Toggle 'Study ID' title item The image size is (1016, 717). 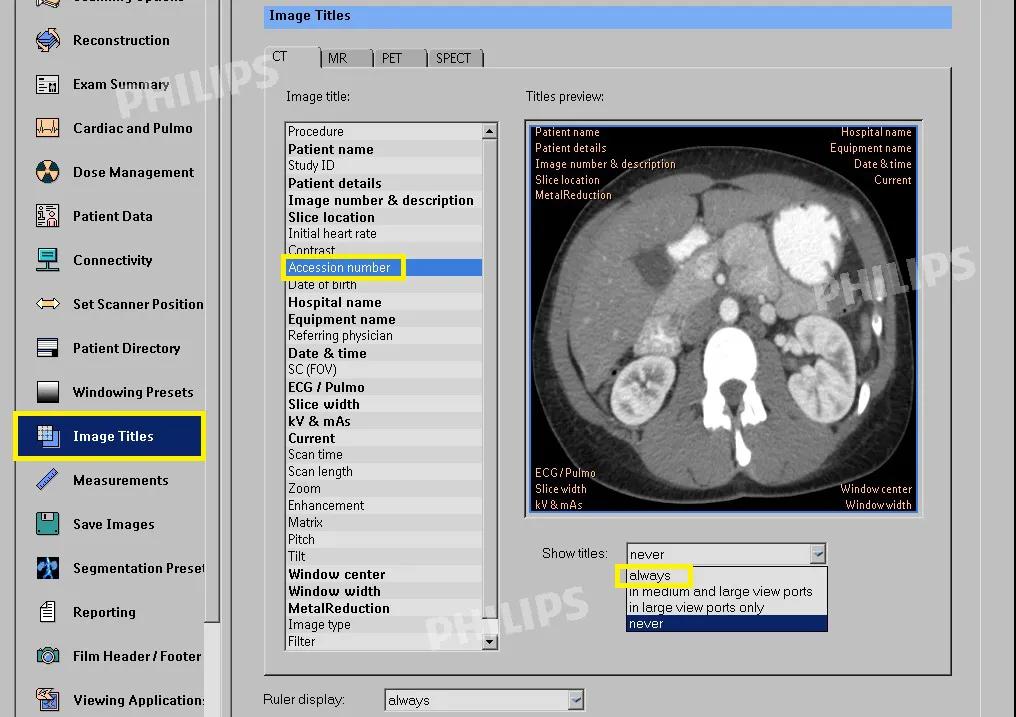[311, 166]
